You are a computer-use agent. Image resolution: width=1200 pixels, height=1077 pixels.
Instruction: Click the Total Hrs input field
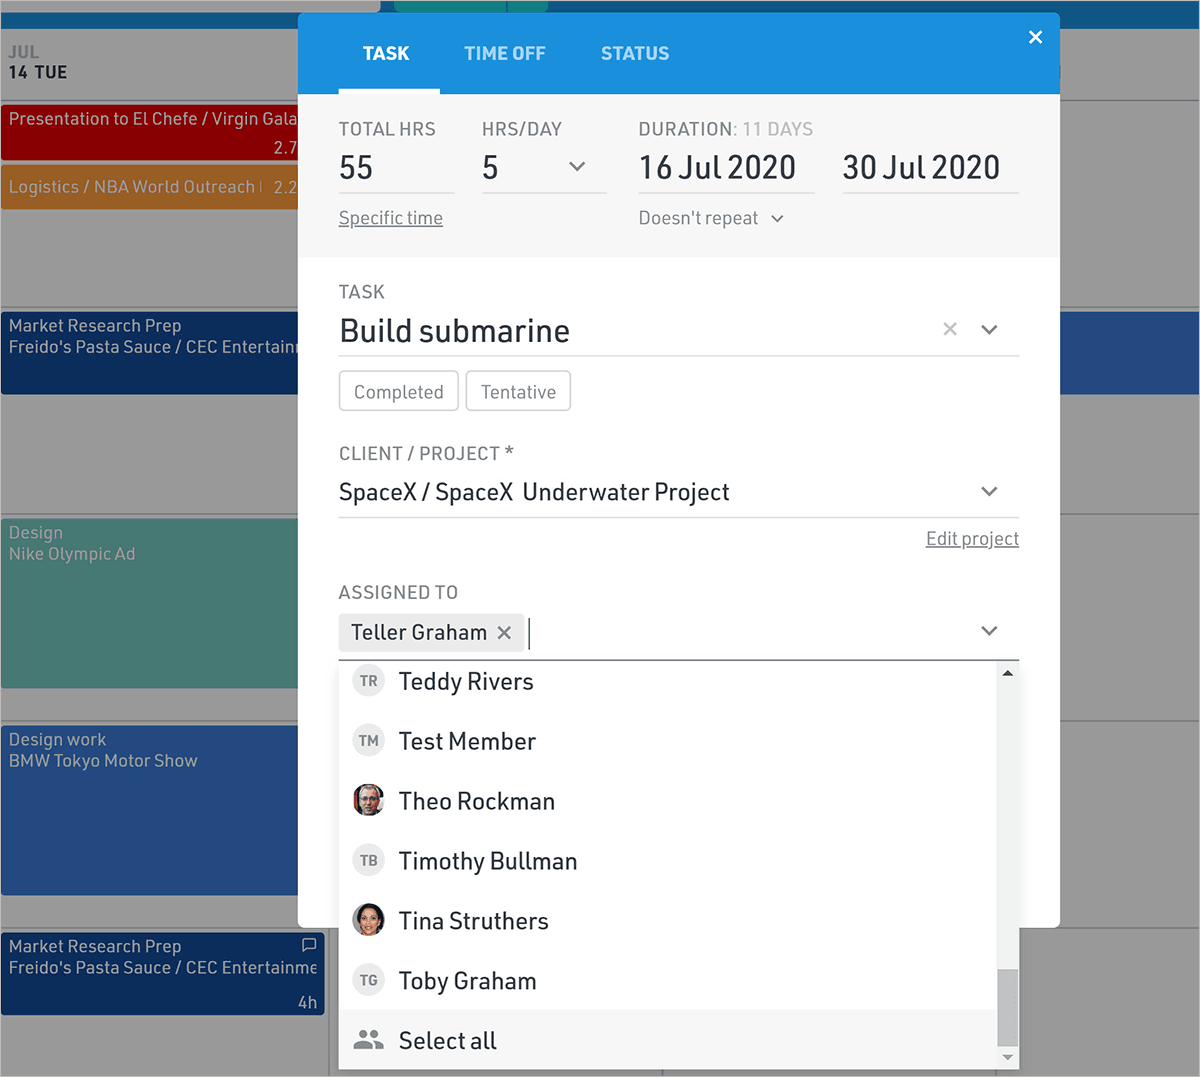click(x=395, y=168)
